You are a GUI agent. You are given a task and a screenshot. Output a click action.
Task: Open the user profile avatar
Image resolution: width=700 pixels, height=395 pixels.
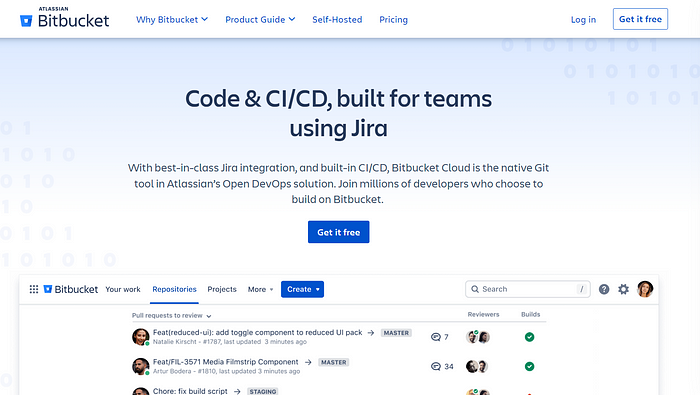(645, 289)
